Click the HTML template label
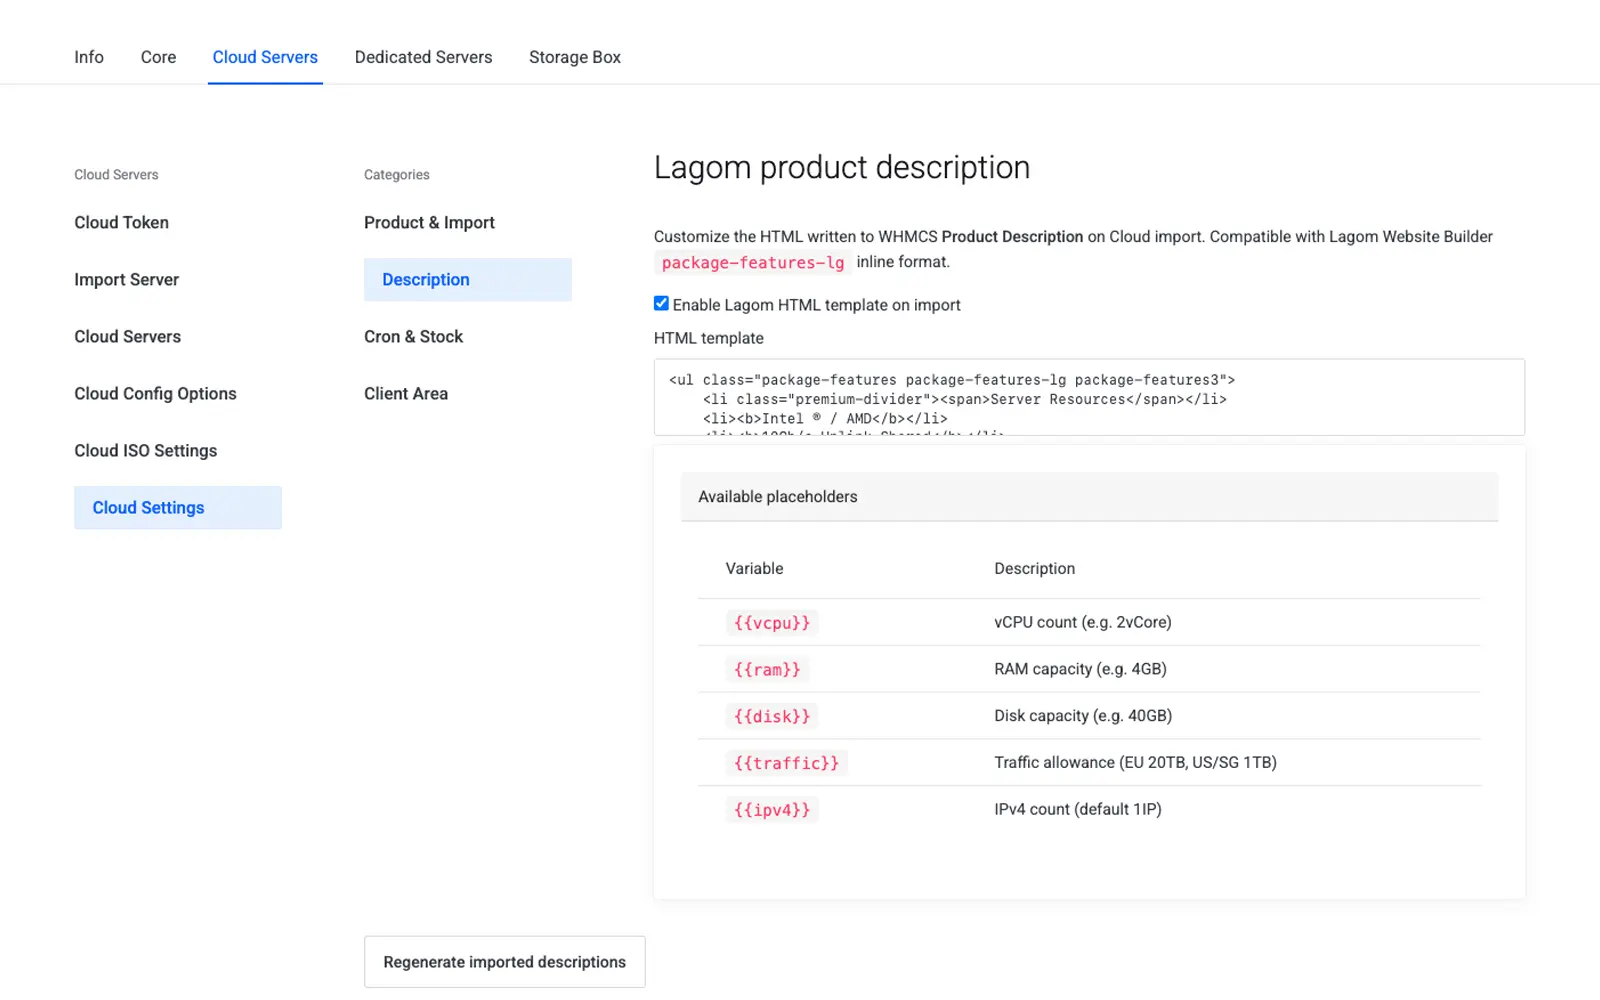This screenshot has width=1600, height=1000. [x=709, y=338]
